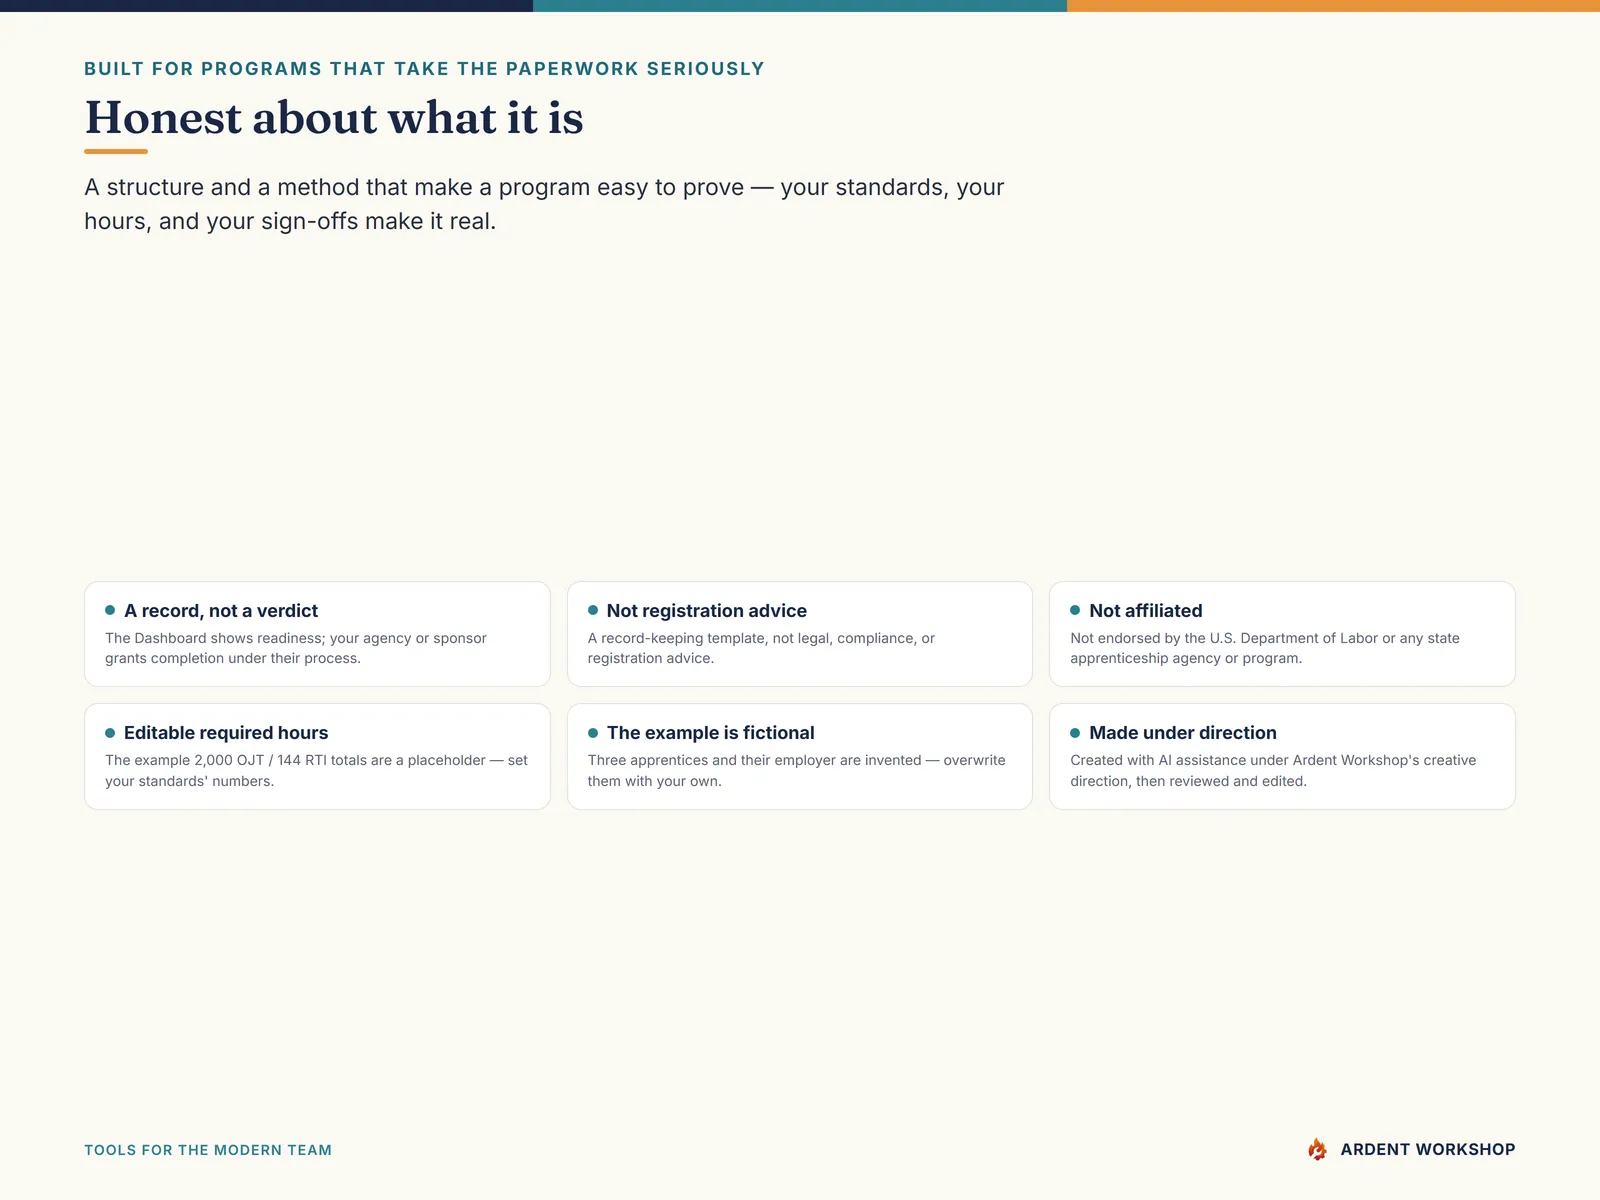Click the description 'Created with AI assistance'
The height and width of the screenshot is (1200, 1600).
pyautogui.click(x=1273, y=771)
